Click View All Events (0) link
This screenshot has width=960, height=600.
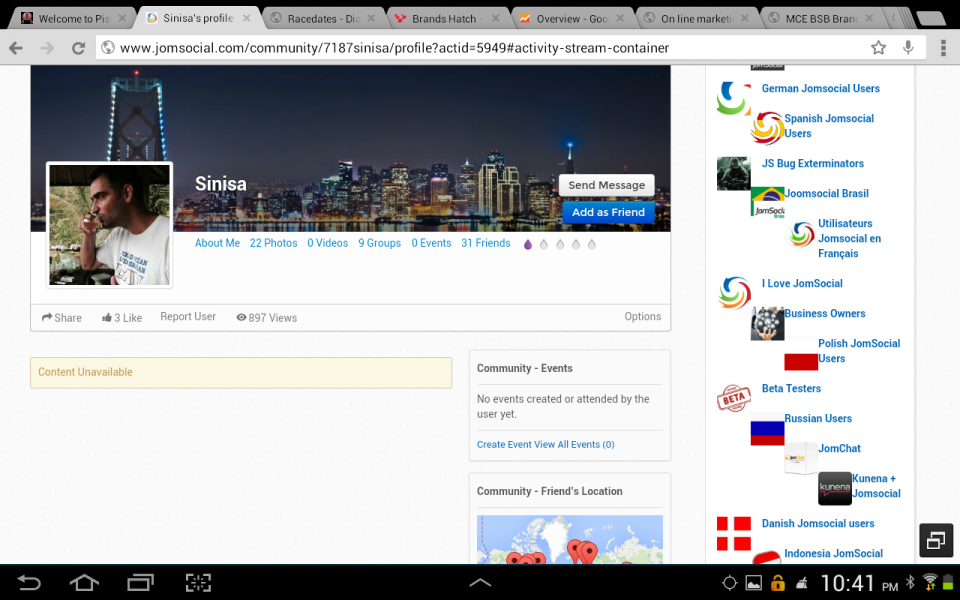click(x=574, y=444)
